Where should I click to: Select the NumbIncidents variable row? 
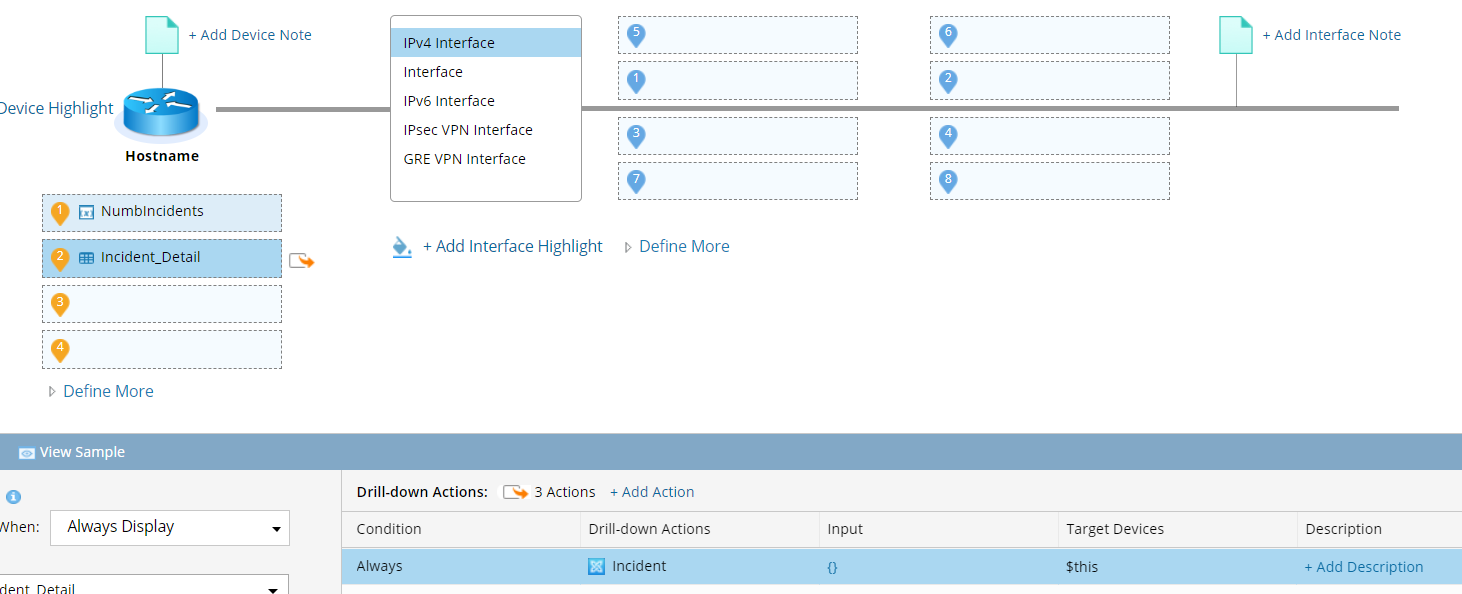pos(161,212)
